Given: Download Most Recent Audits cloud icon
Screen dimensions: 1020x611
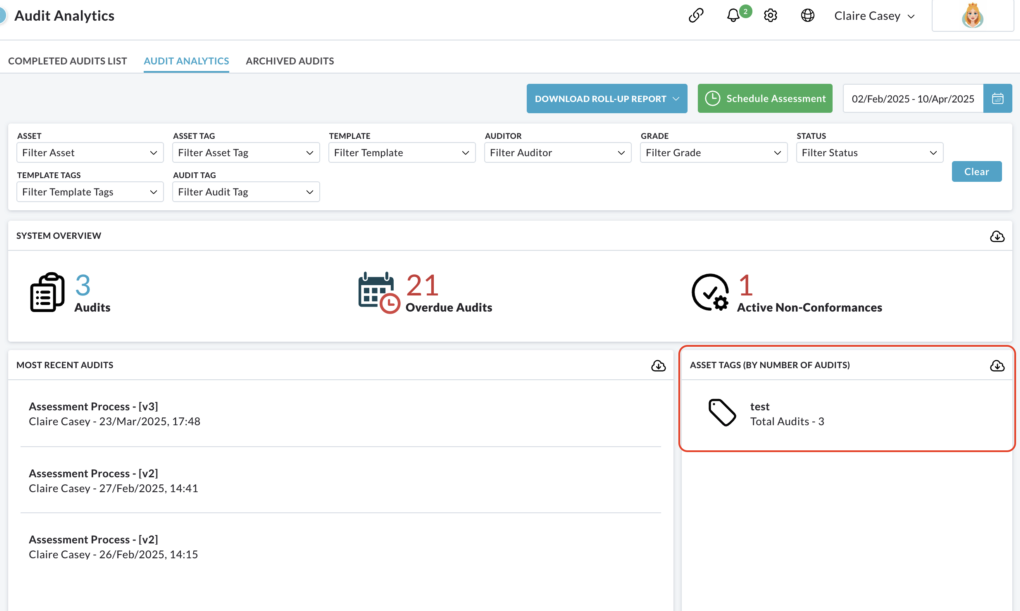Looking at the screenshot, I should click(x=658, y=366).
